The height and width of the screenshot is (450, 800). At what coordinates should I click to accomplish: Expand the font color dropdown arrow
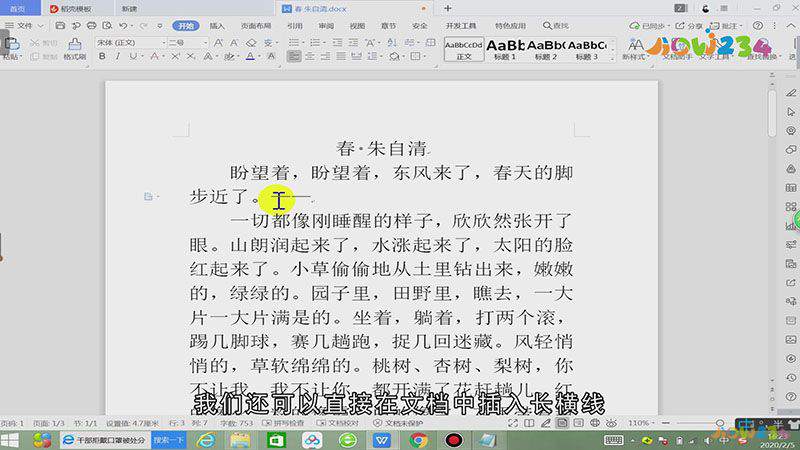258,56
